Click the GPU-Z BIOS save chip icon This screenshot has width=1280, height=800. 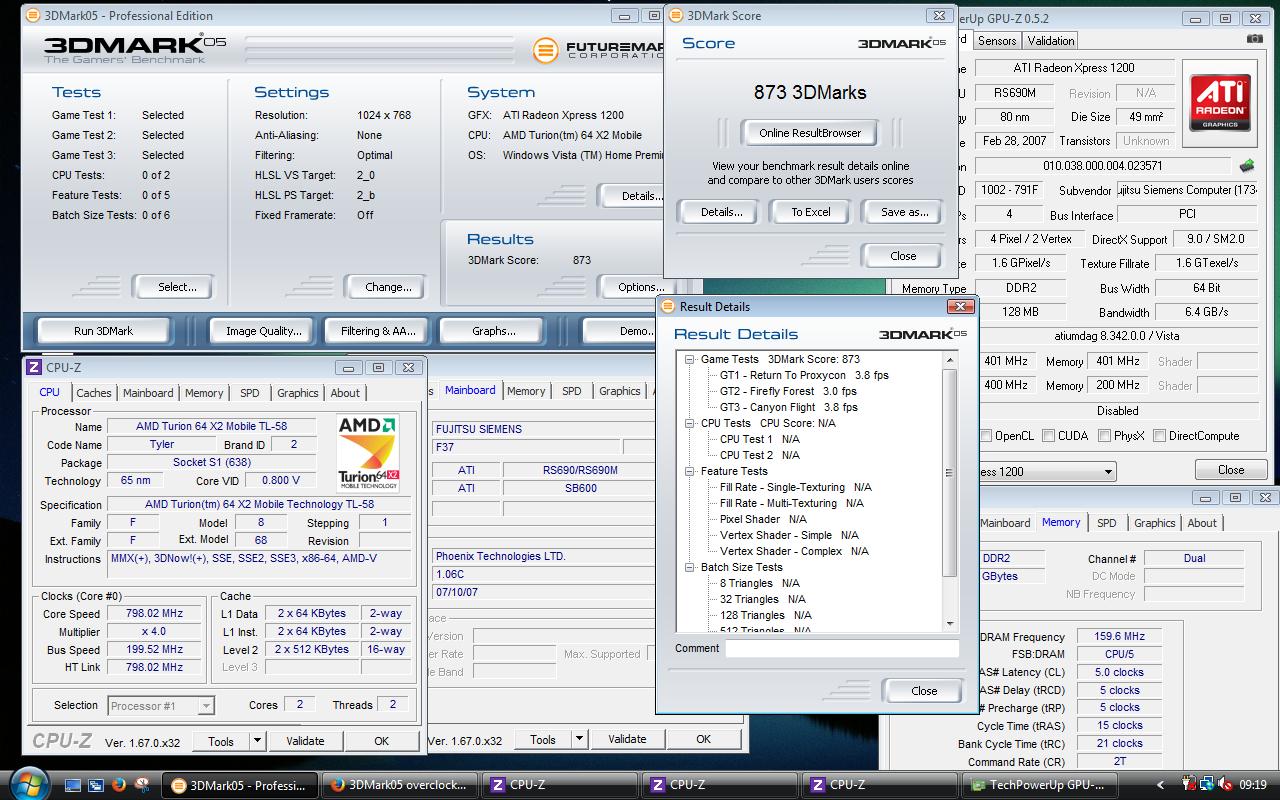(1247, 165)
